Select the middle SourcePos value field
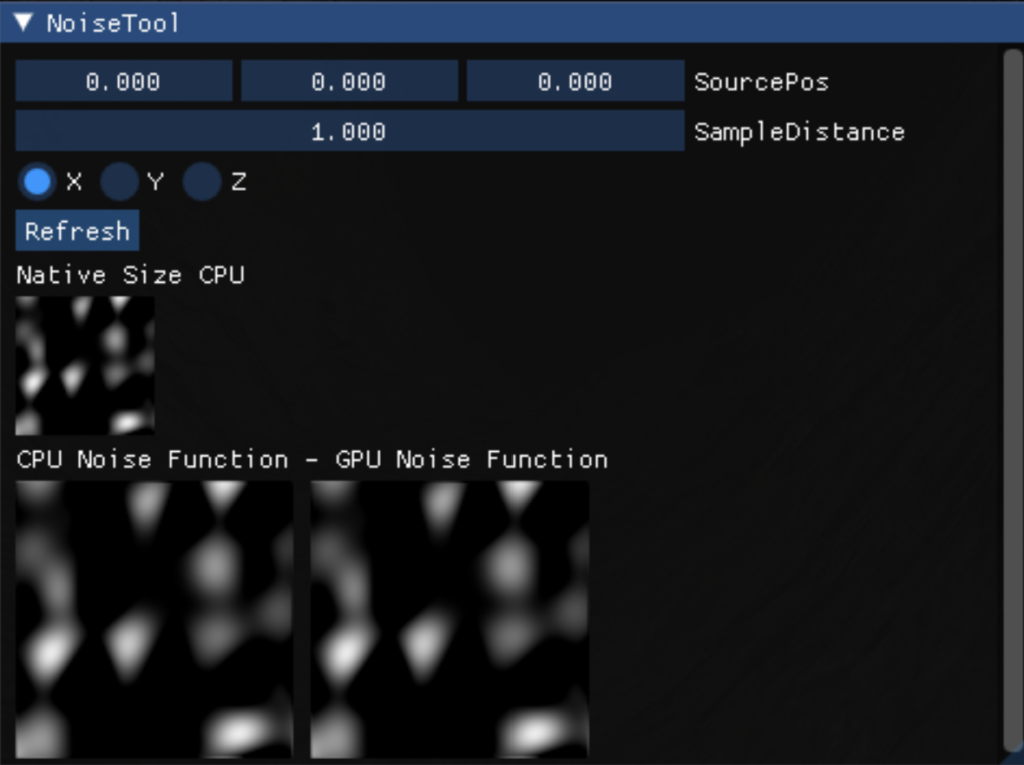The width and height of the screenshot is (1024, 765). [349, 82]
